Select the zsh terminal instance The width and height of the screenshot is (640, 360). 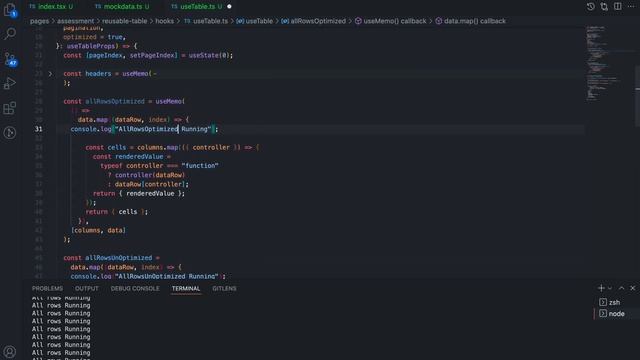pyautogui.click(x=615, y=302)
